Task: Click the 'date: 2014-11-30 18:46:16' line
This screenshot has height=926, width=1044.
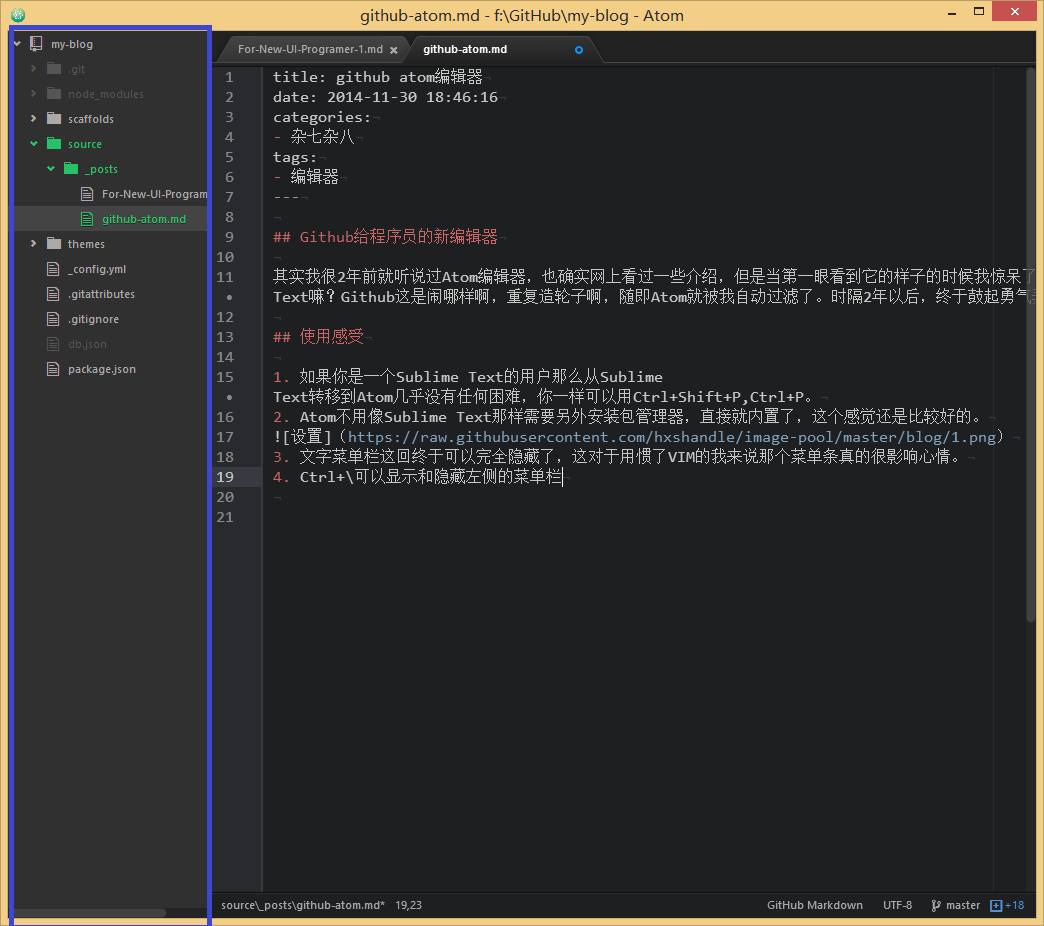Action: 386,97
